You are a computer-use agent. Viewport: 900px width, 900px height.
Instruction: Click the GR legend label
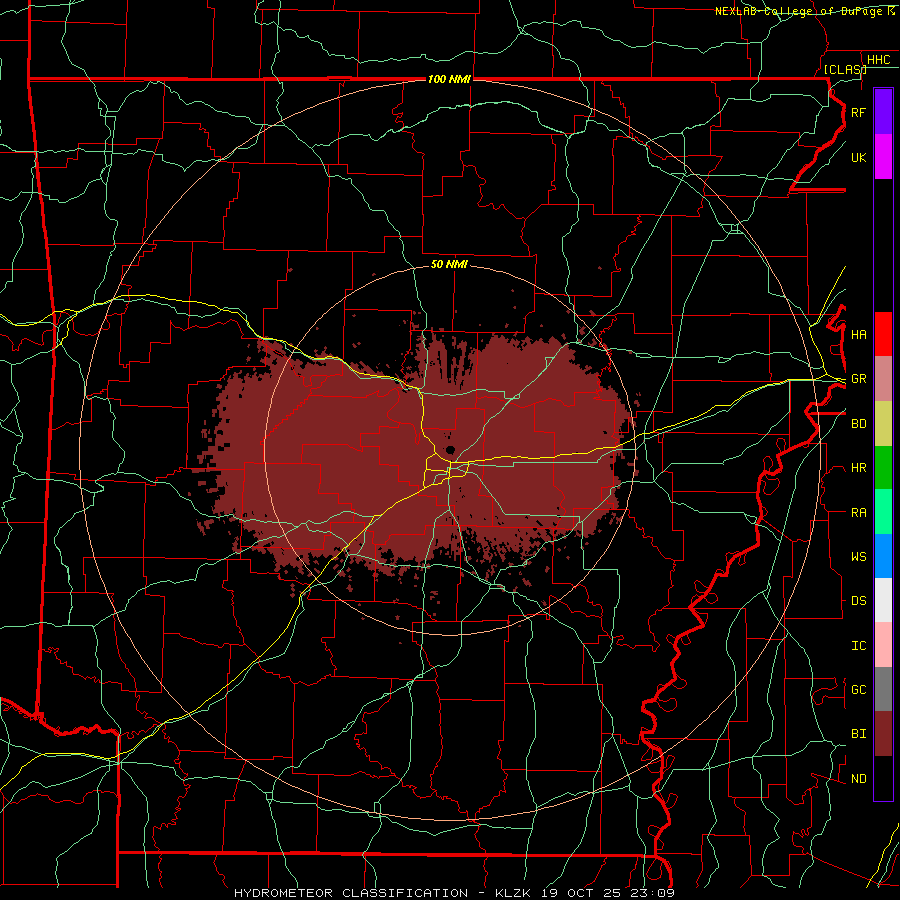pos(858,379)
